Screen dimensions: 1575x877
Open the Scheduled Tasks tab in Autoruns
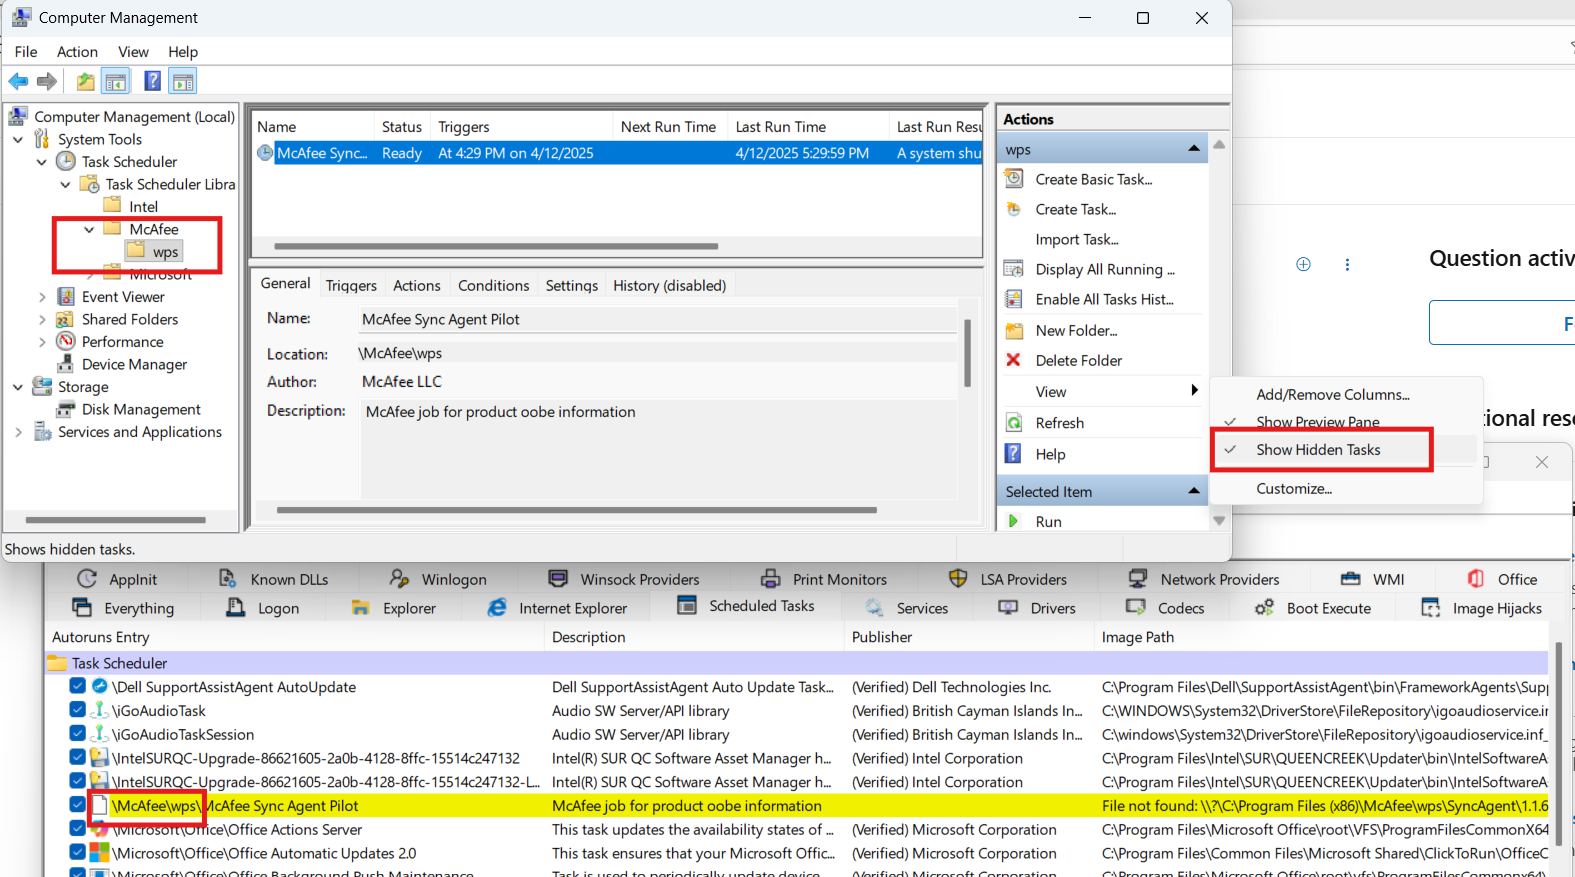pos(746,606)
